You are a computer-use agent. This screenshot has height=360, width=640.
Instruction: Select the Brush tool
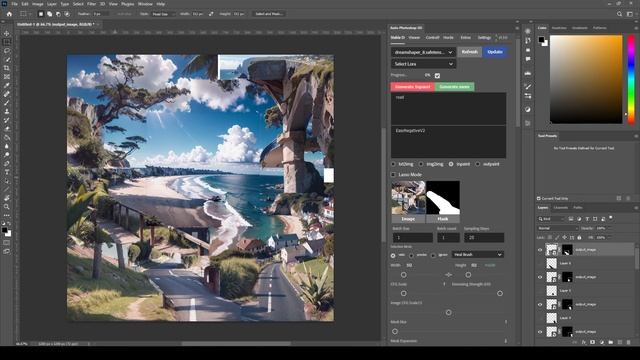click(x=7, y=103)
